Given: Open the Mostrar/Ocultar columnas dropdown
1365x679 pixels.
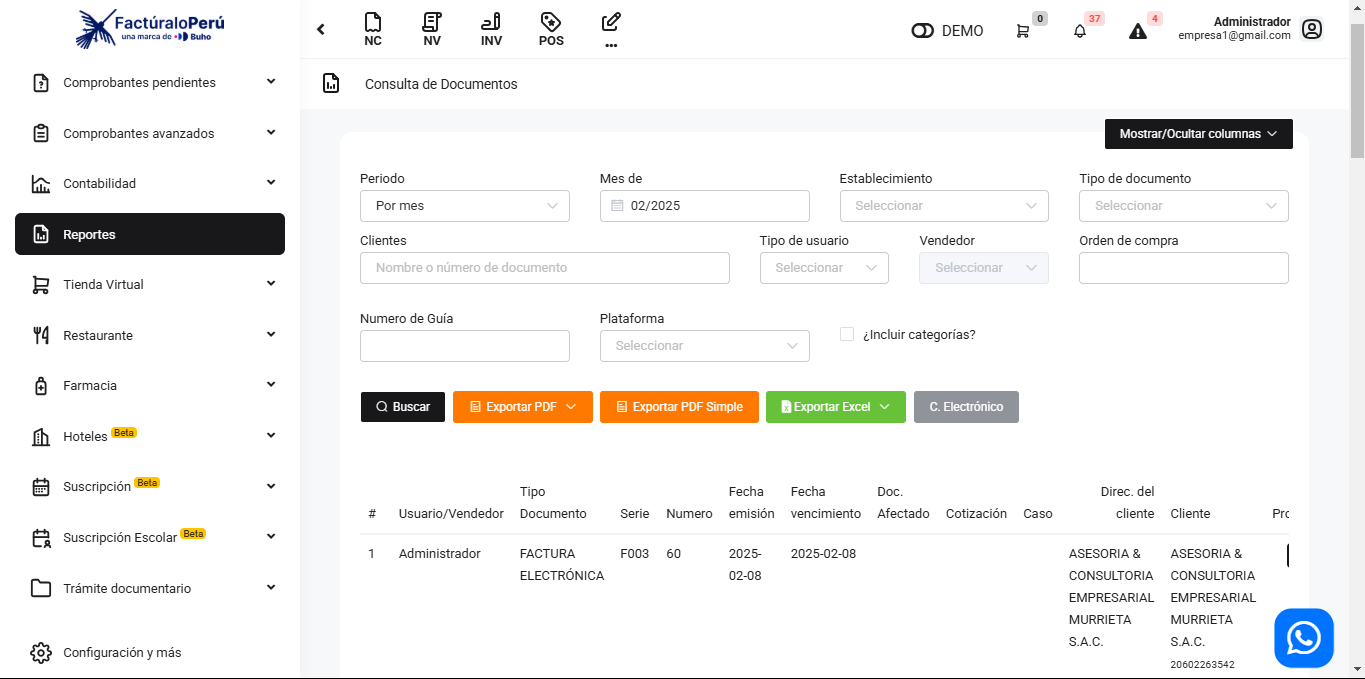Looking at the screenshot, I should 1198,134.
